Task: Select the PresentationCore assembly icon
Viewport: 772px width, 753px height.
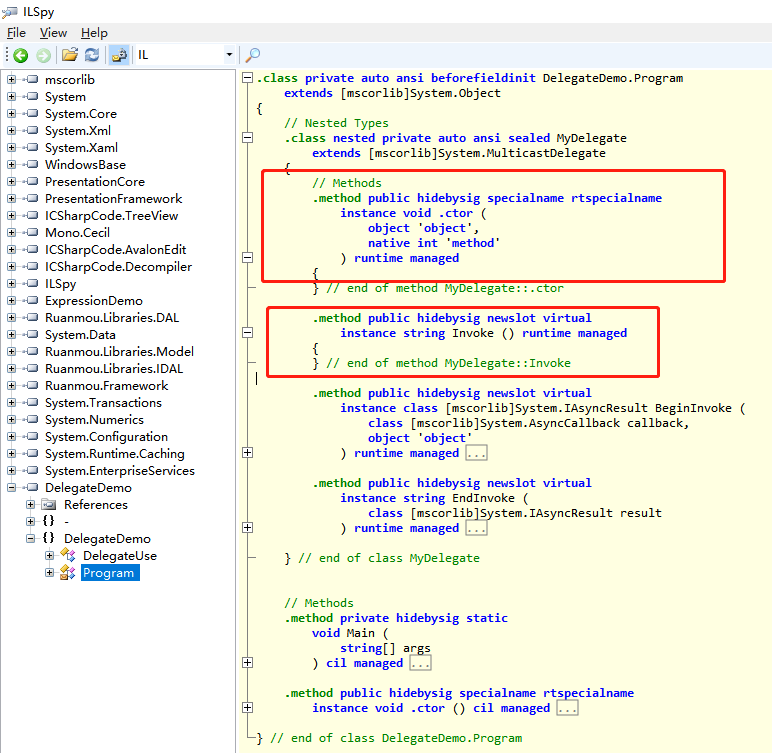Action: 32,181
